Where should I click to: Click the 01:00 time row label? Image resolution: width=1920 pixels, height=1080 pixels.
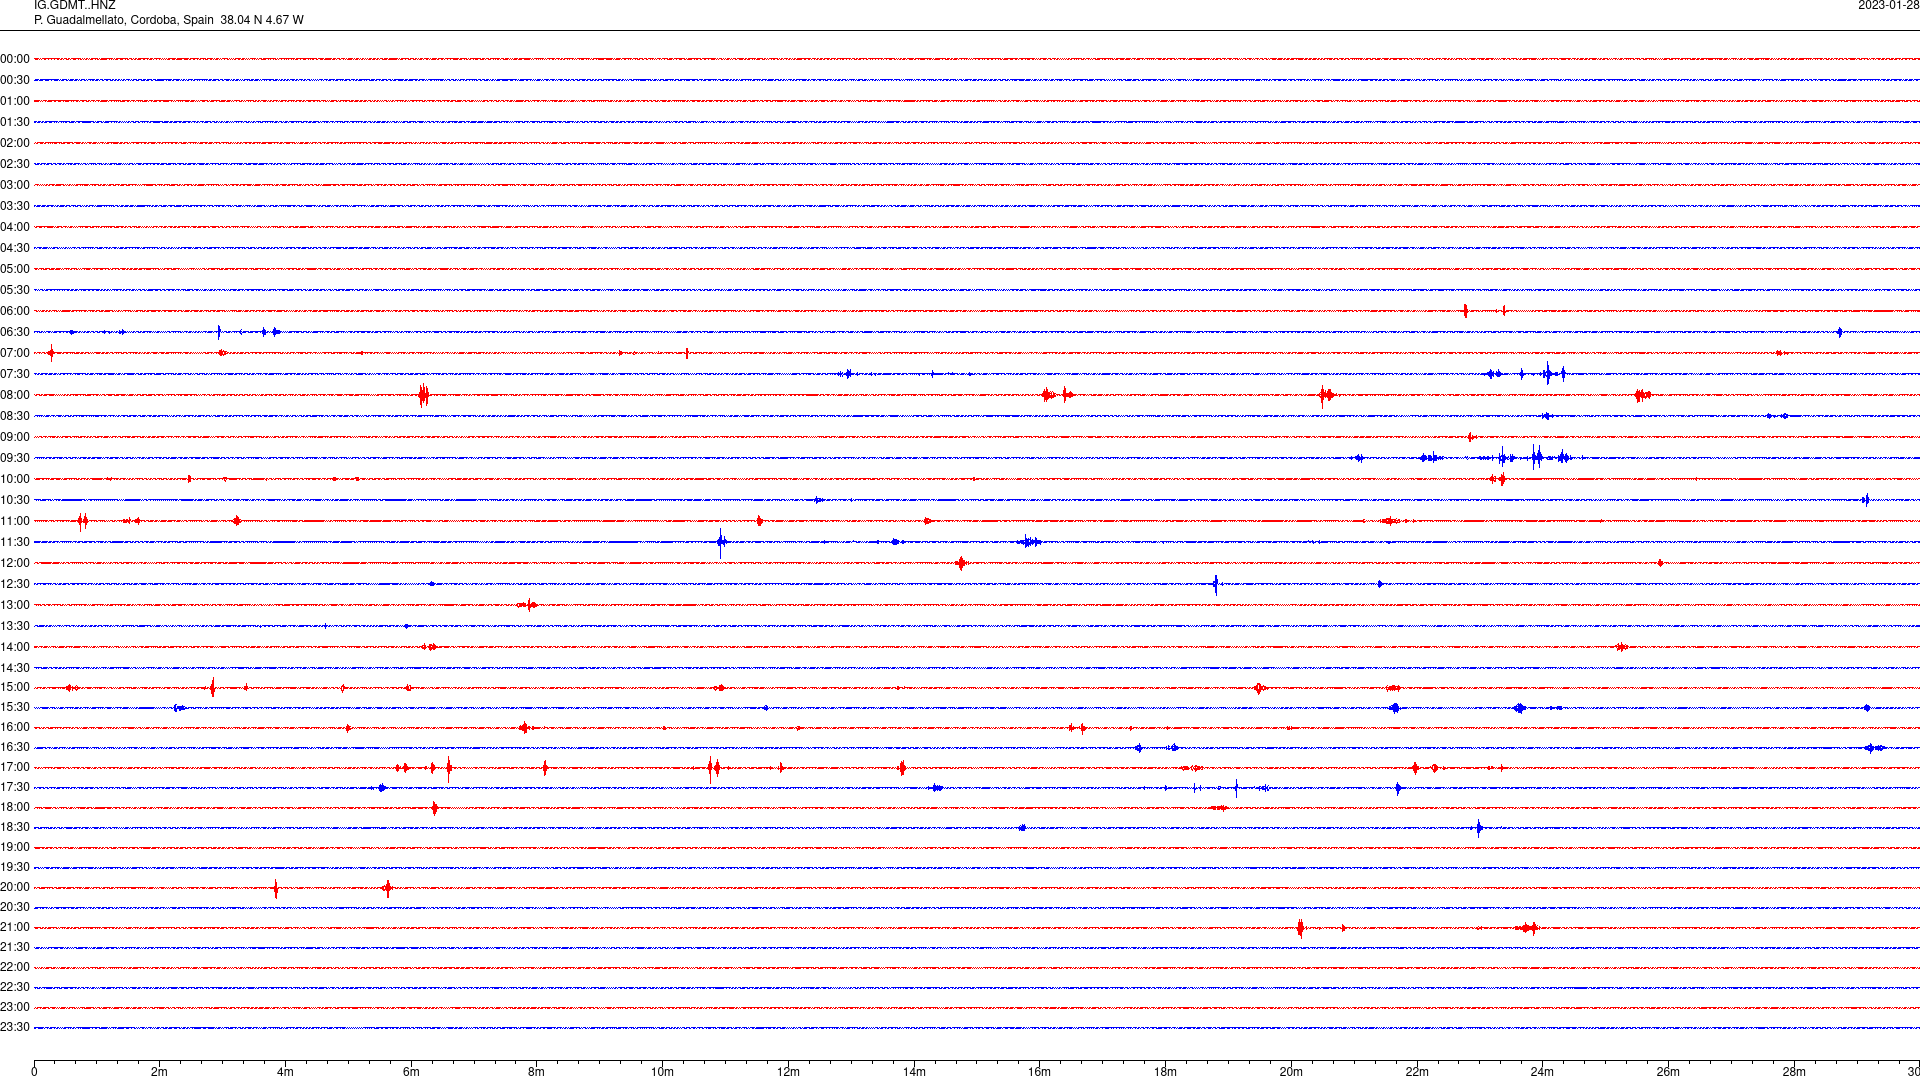pos(15,101)
